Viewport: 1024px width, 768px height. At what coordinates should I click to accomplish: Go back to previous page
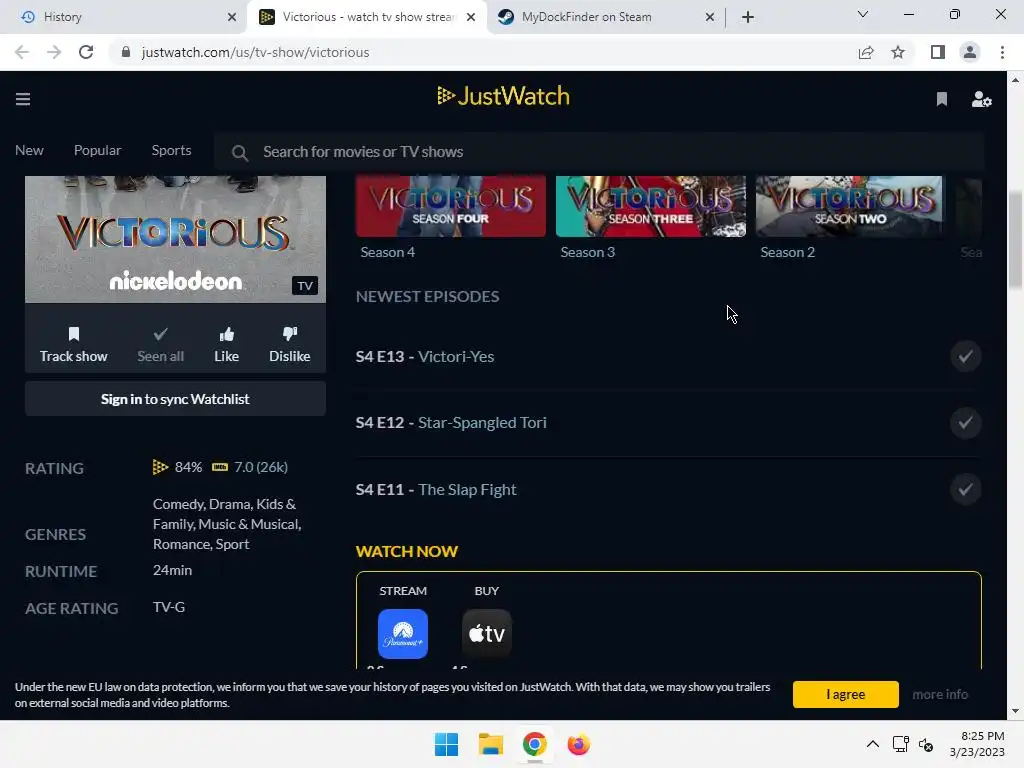pyautogui.click(x=22, y=52)
